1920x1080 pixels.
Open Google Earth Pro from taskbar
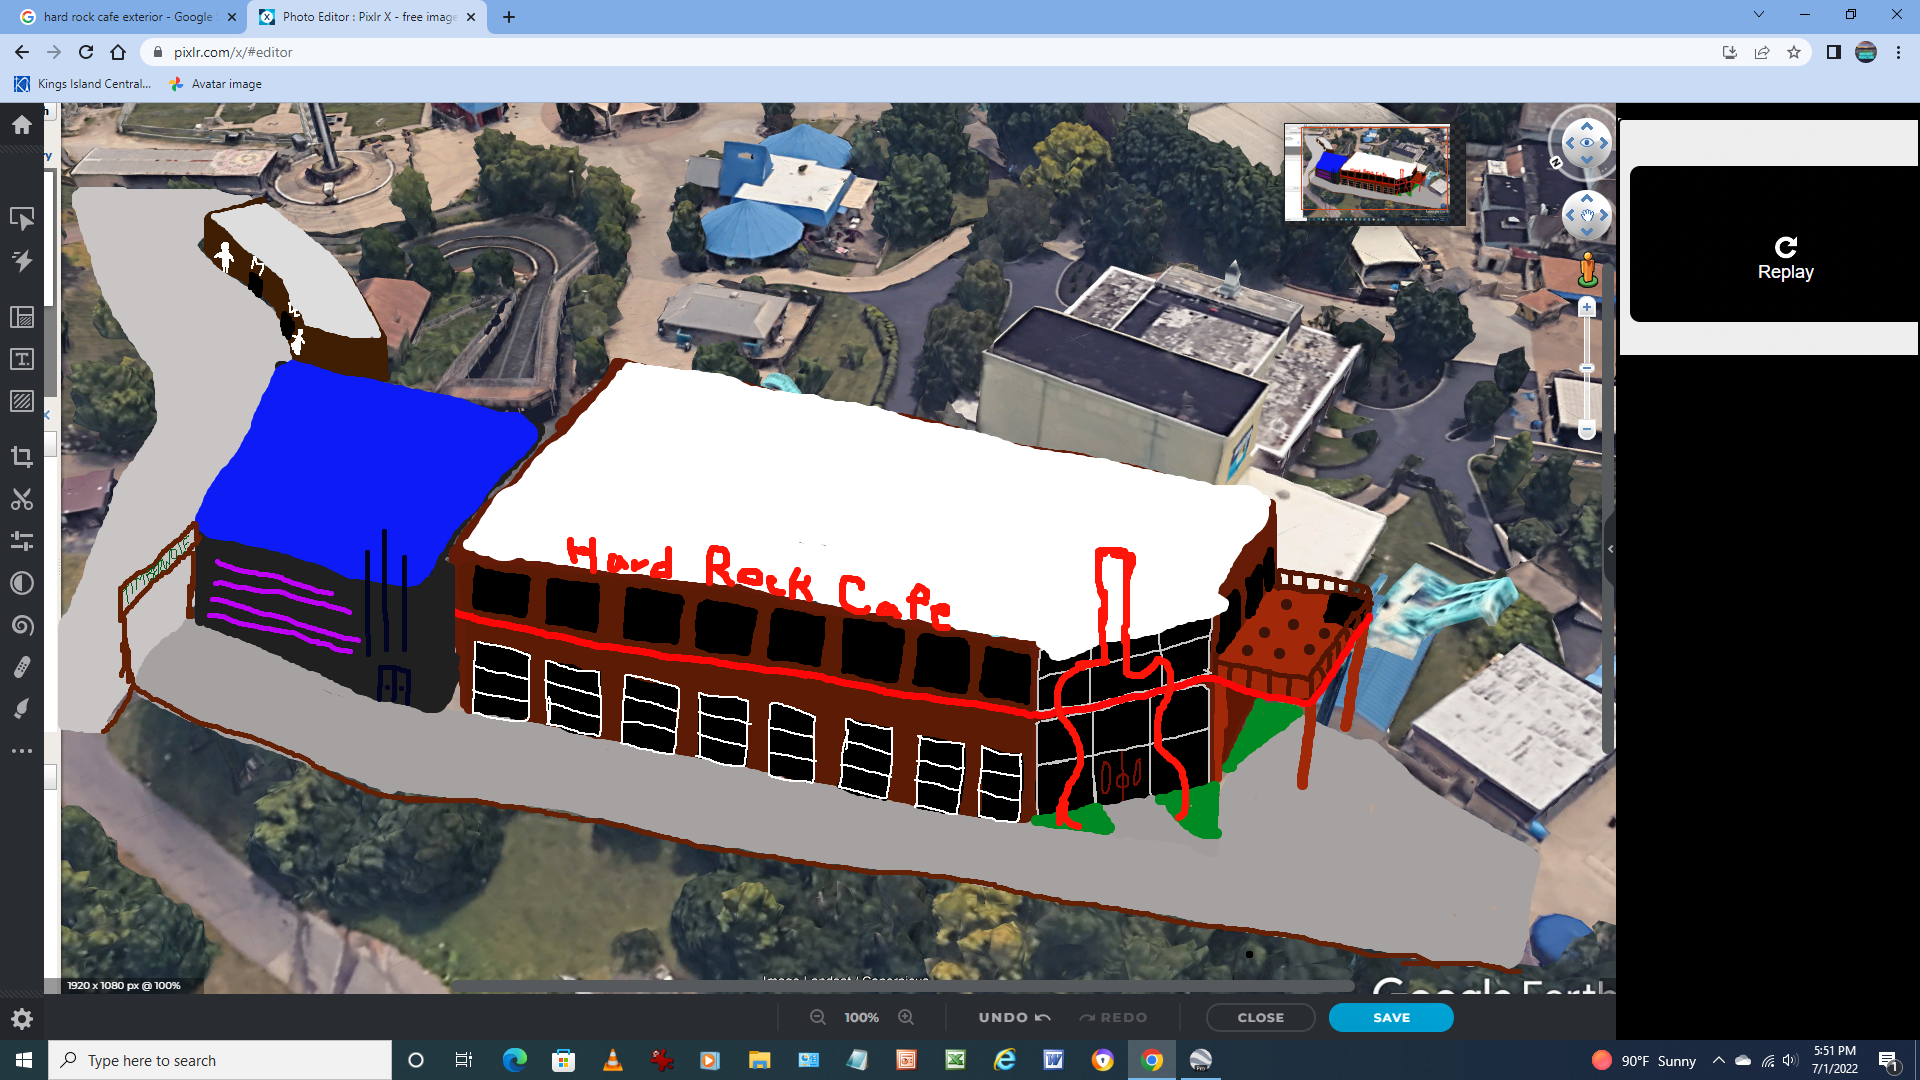(1201, 1060)
